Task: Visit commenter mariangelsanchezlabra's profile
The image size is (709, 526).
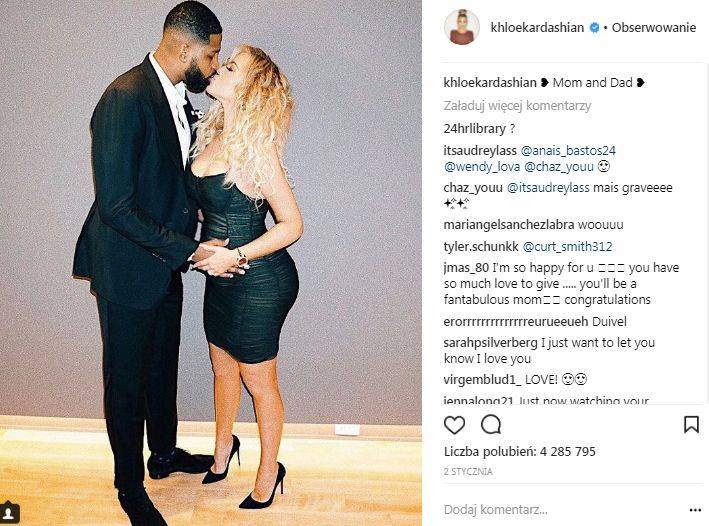Action: pyautogui.click(x=509, y=225)
